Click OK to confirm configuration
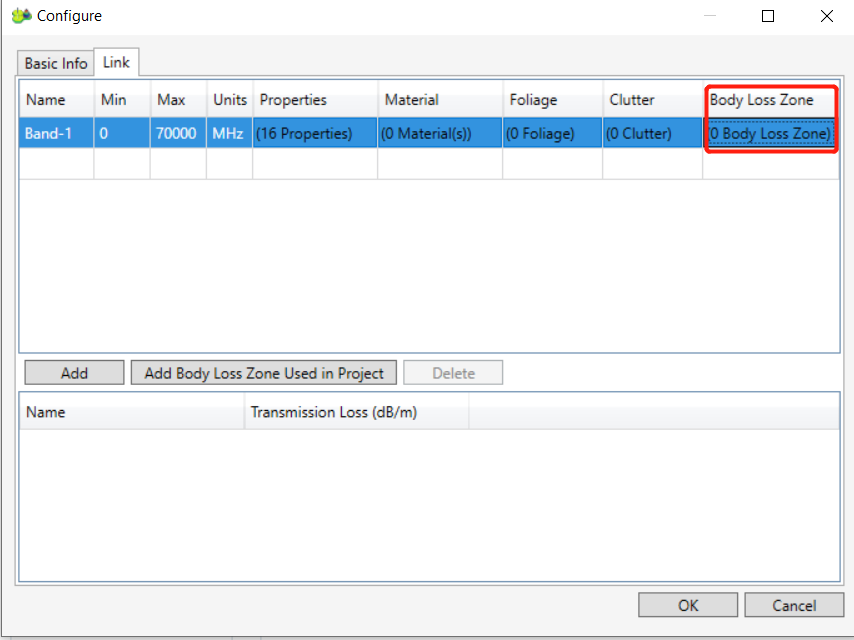The image size is (854, 640). [x=688, y=605]
